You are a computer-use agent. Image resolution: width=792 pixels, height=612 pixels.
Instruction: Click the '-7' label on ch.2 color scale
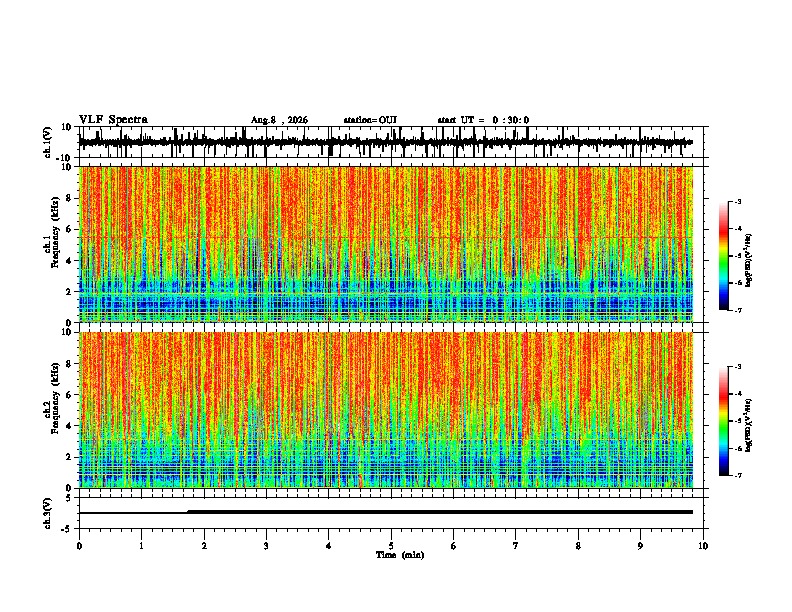[x=738, y=475]
